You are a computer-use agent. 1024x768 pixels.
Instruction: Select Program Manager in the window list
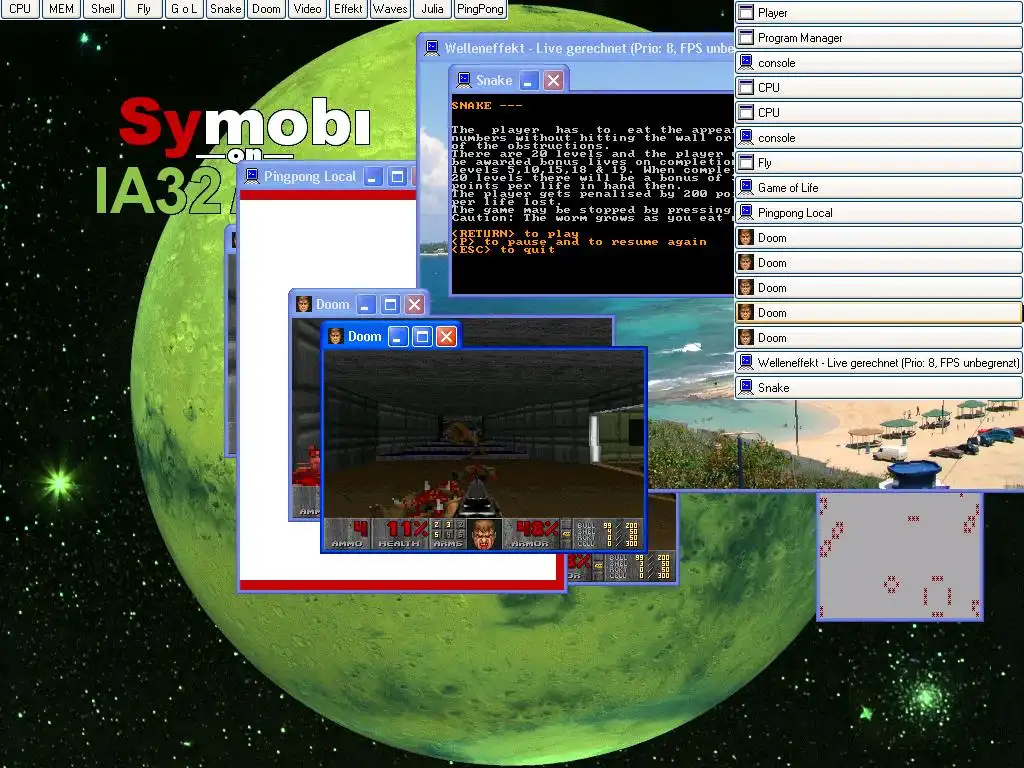[878, 38]
